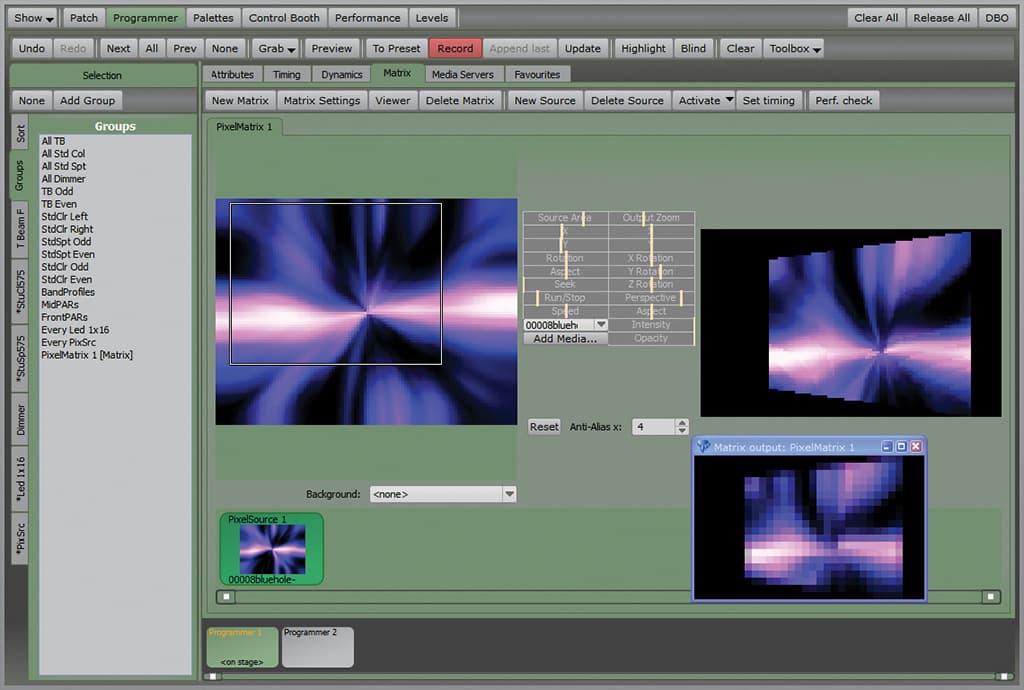Click the Intensity slider

(x=651, y=324)
